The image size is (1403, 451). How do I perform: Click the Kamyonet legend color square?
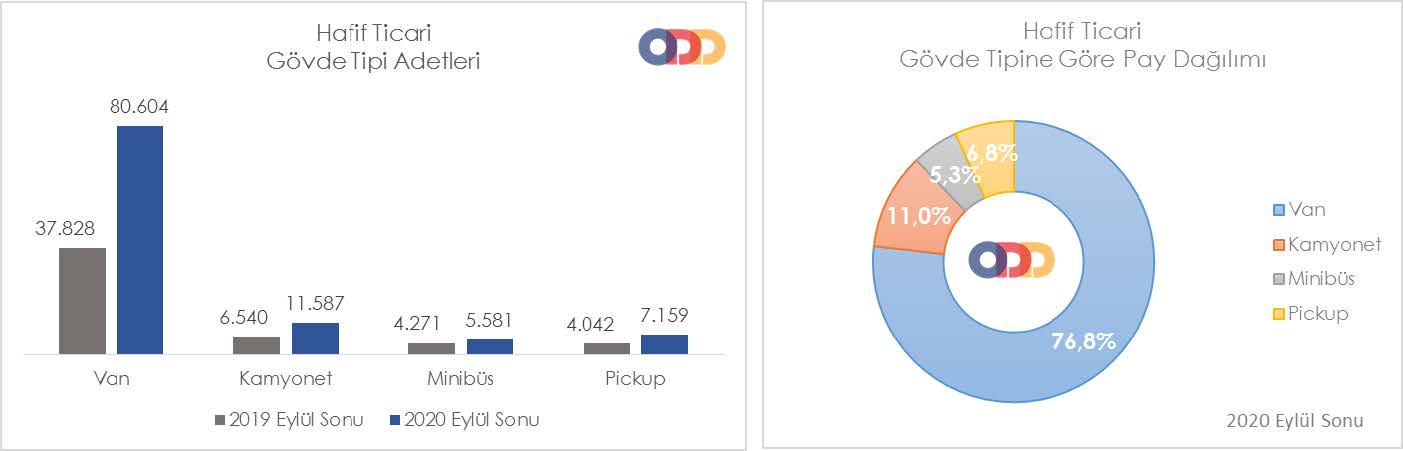point(1279,245)
